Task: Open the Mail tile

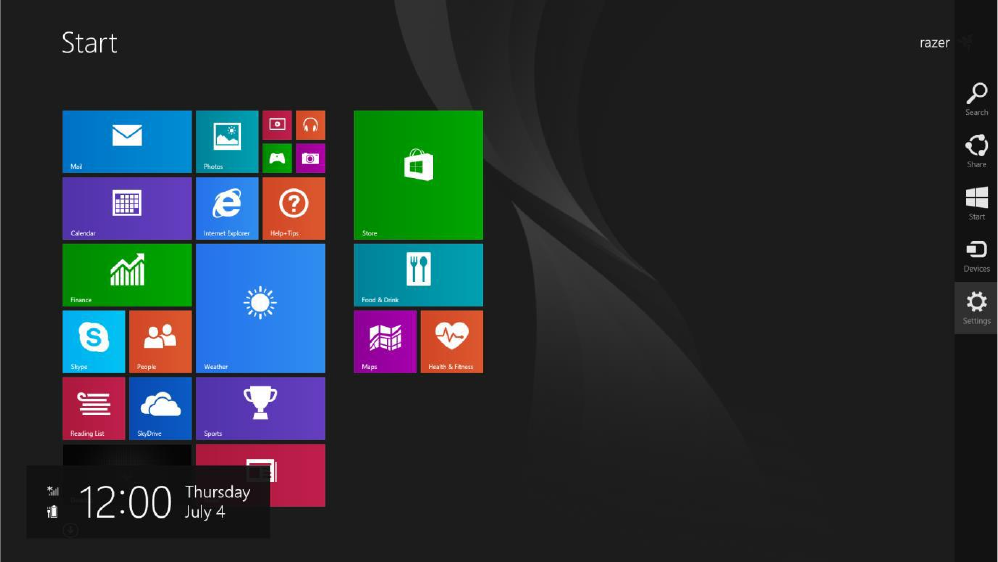Action: click(x=127, y=141)
